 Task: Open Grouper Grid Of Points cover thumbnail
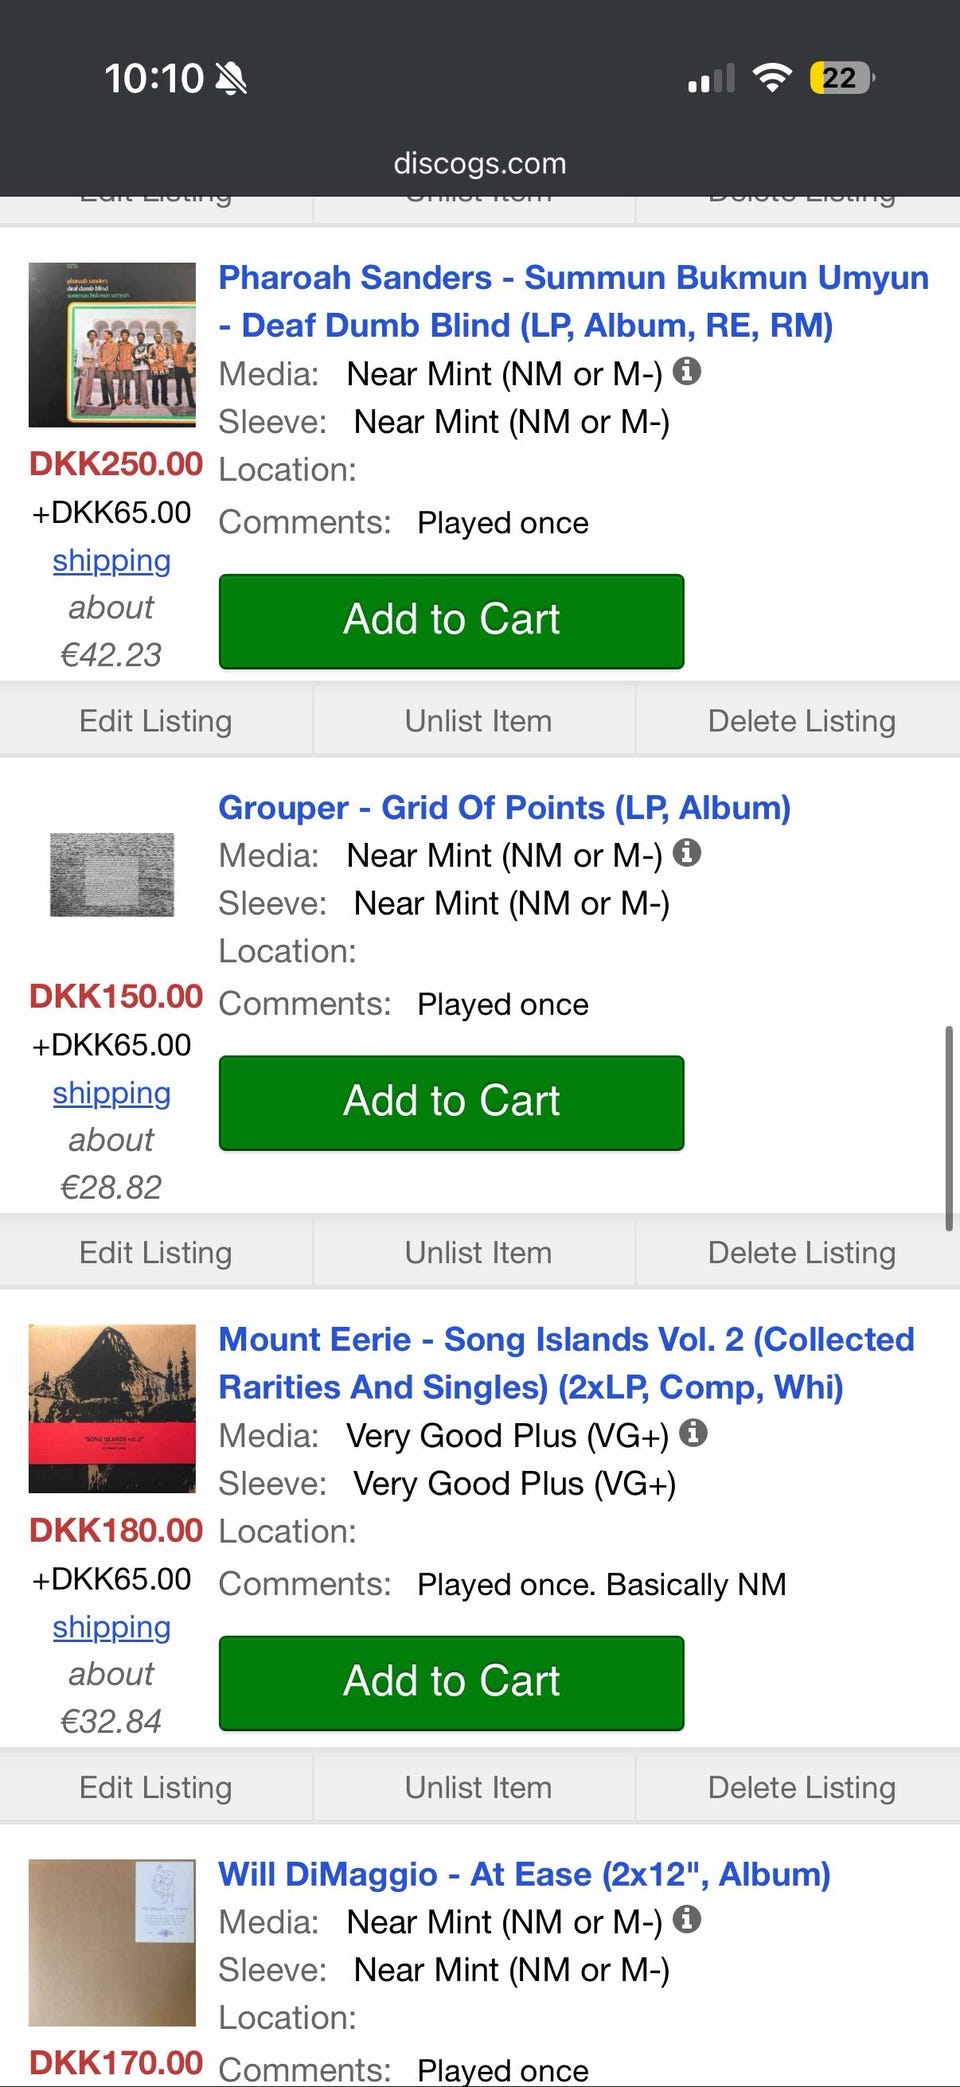point(112,875)
